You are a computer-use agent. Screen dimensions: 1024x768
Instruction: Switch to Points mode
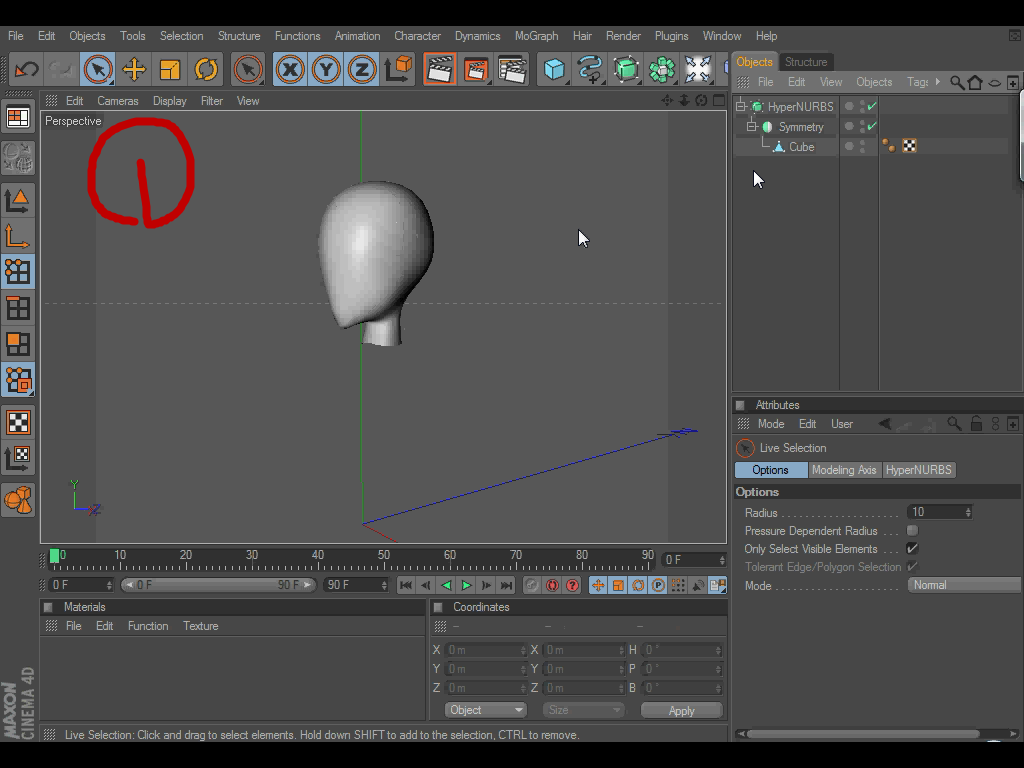tap(18, 272)
